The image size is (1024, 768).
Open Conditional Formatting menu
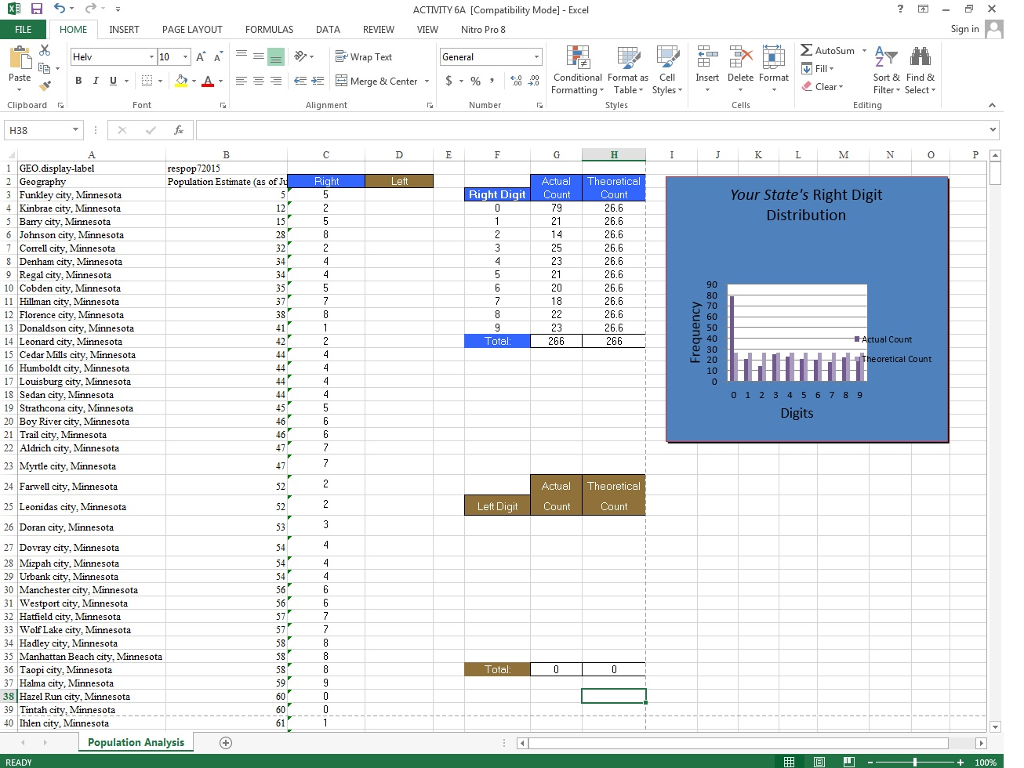577,70
